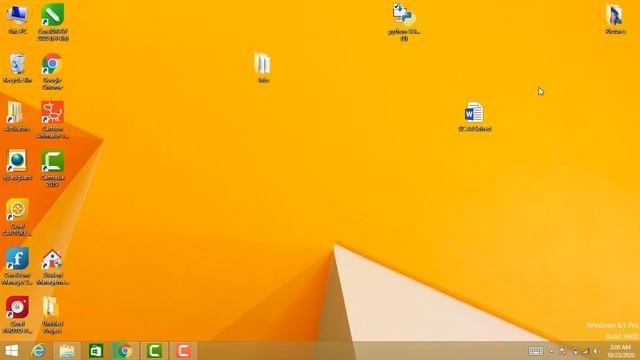
Task: Open the Corel Font Manager shortcut
Action: click(17, 266)
